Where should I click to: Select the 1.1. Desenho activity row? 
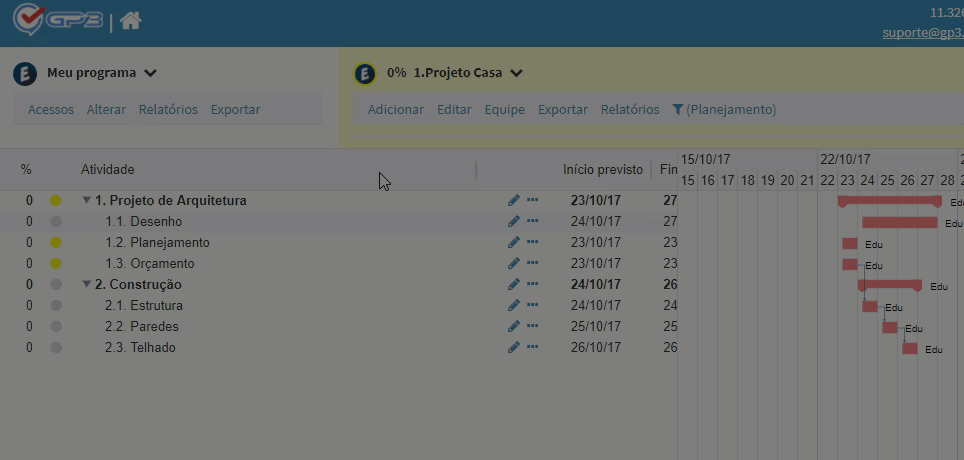(338, 221)
